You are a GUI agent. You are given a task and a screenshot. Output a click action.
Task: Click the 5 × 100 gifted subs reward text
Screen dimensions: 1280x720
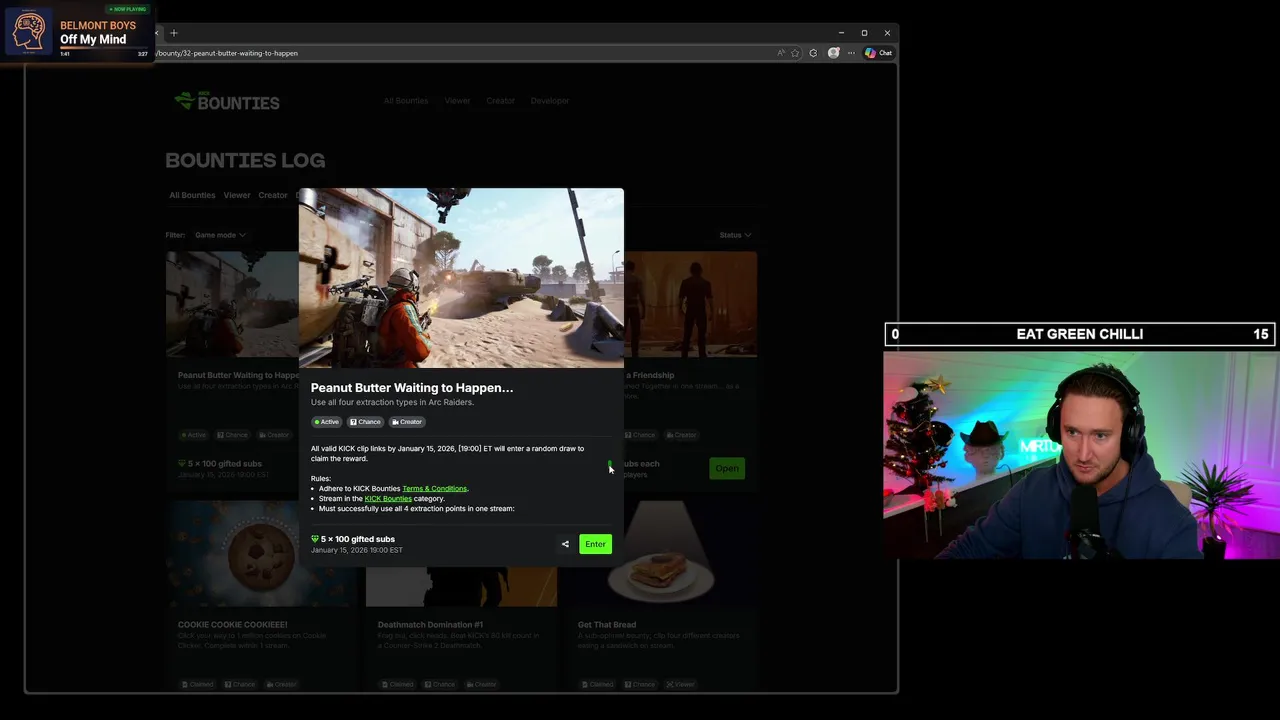[357, 539]
